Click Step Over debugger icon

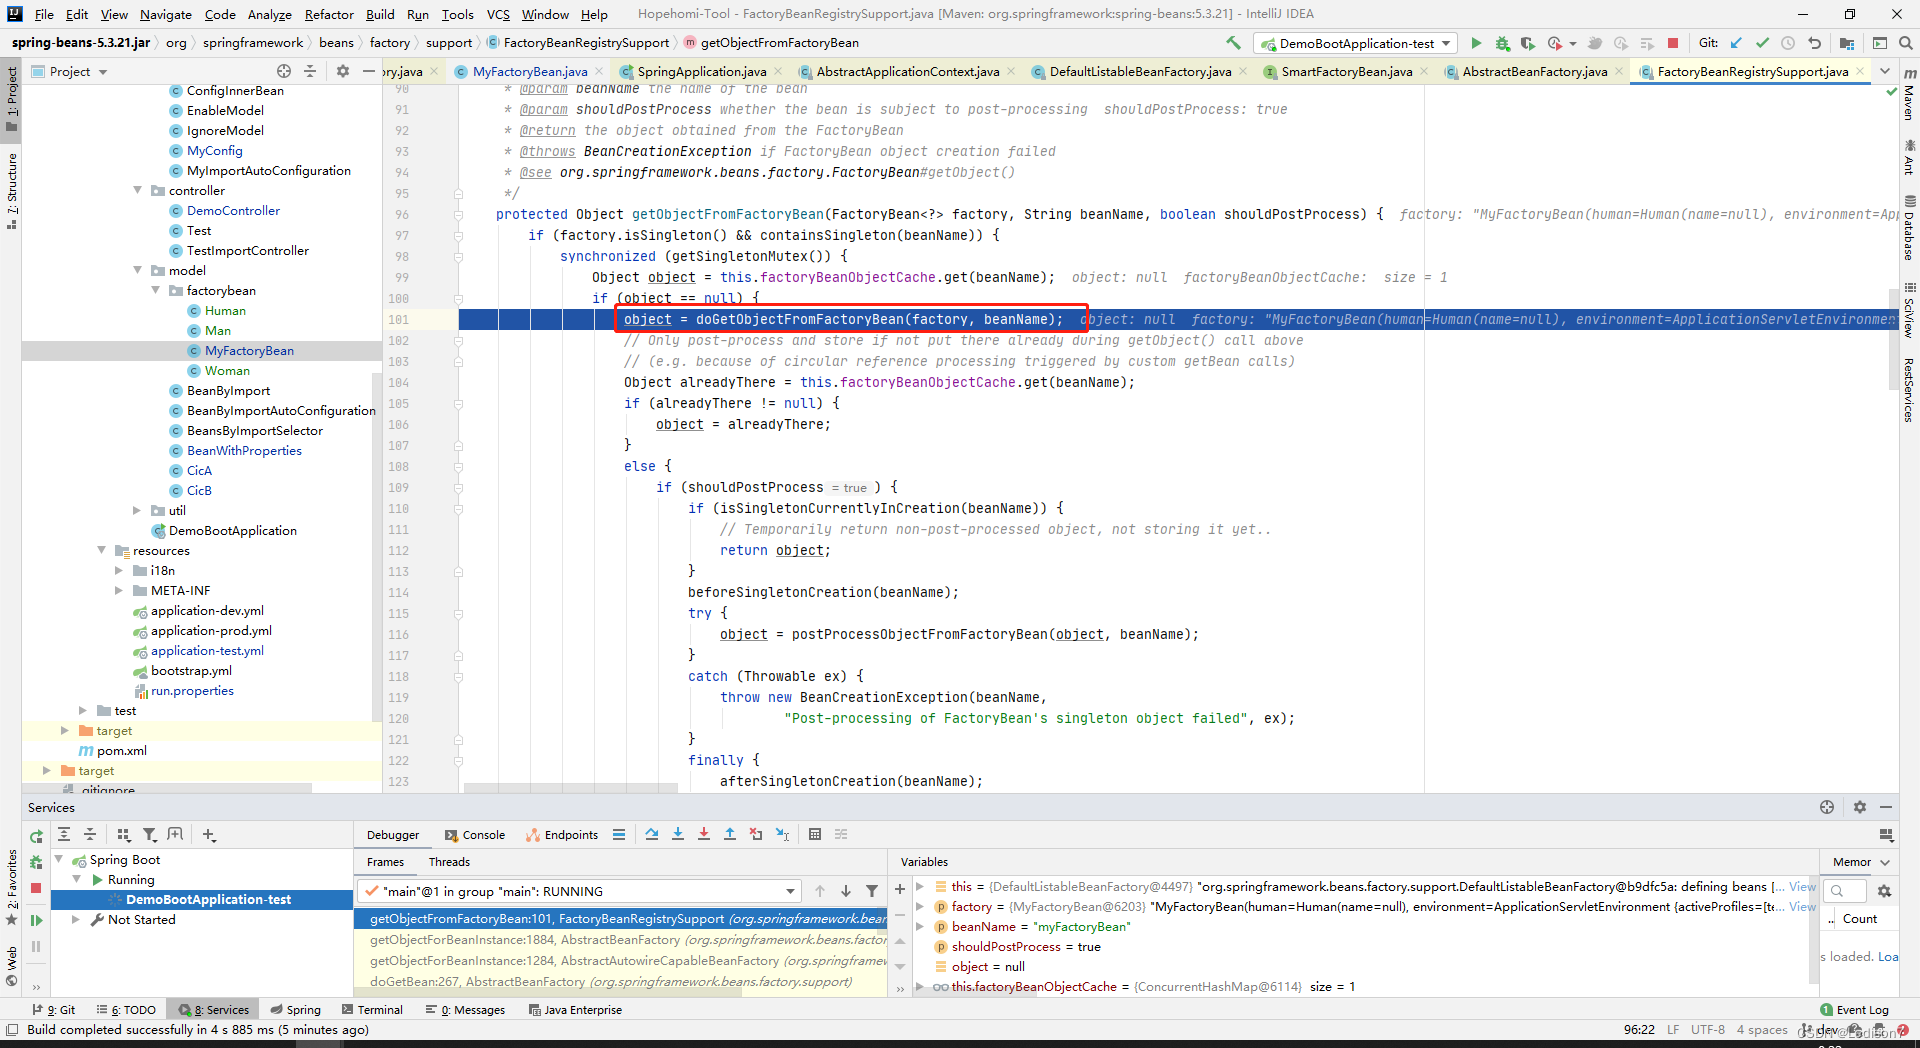[652, 834]
